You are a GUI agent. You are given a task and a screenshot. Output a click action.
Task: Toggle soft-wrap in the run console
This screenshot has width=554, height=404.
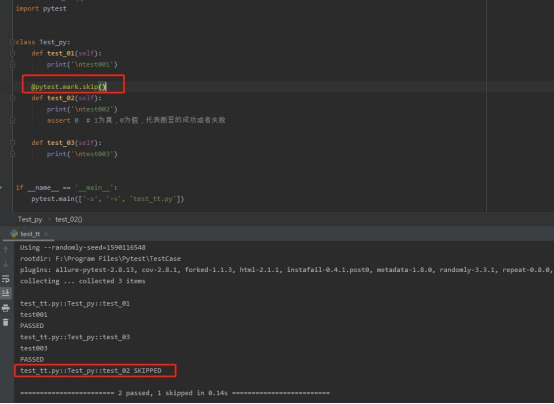tap(6, 279)
